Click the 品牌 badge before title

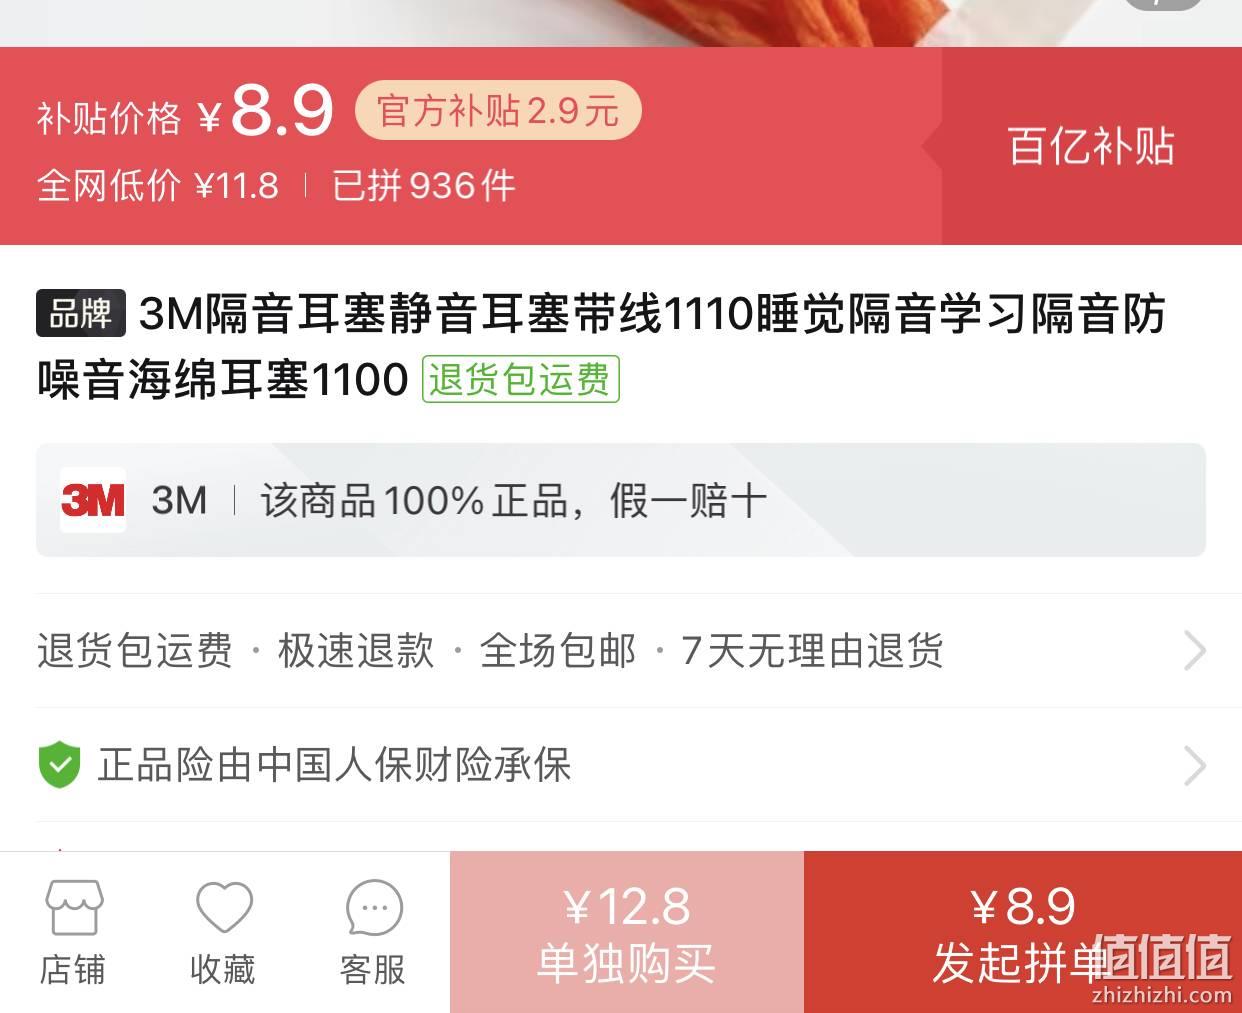[81, 313]
